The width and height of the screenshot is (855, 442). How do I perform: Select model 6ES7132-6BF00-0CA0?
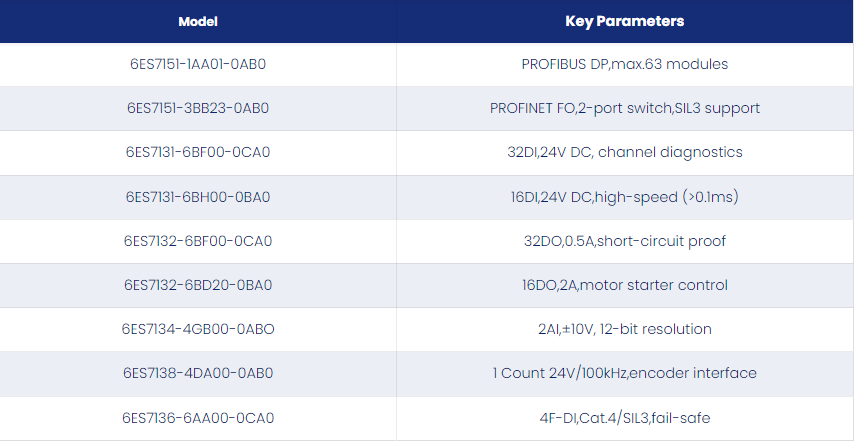point(198,241)
